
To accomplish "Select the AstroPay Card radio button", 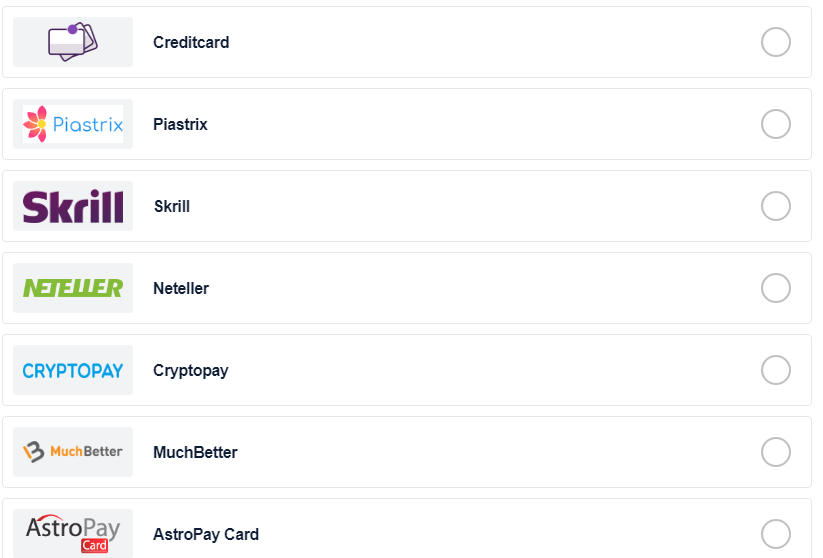I will point(776,534).
